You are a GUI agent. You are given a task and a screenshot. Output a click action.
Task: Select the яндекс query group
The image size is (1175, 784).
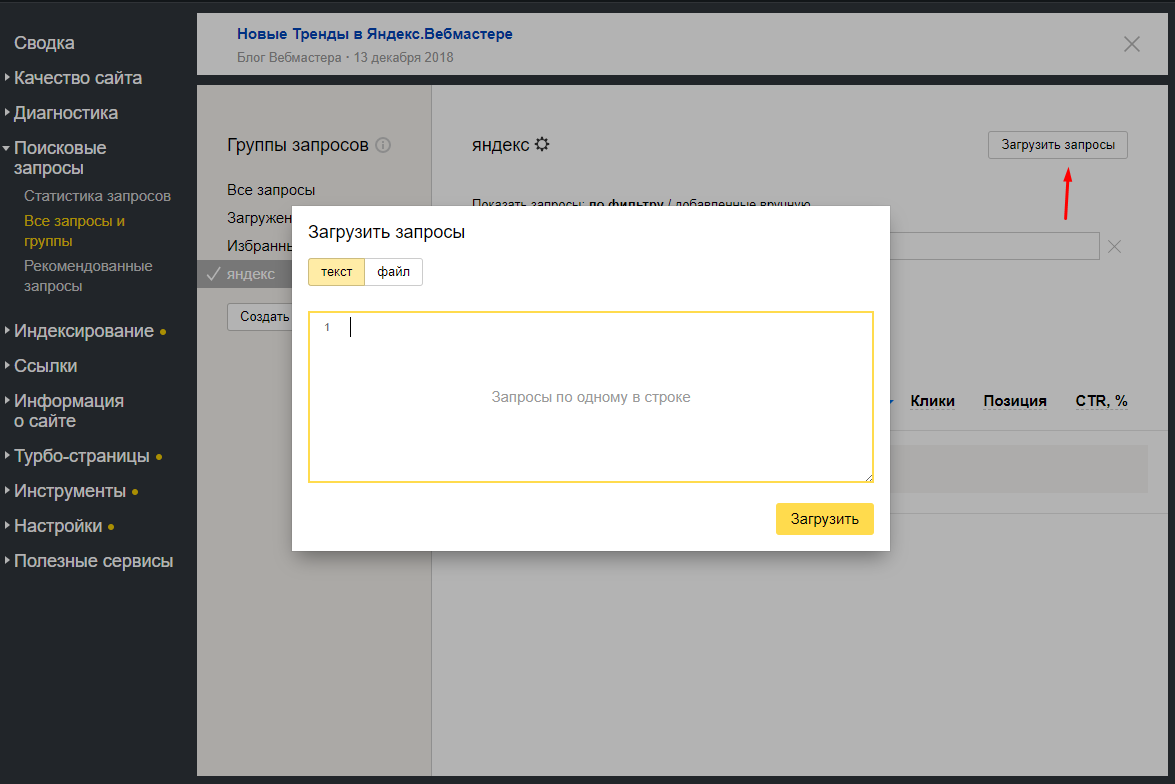click(x=251, y=274)
